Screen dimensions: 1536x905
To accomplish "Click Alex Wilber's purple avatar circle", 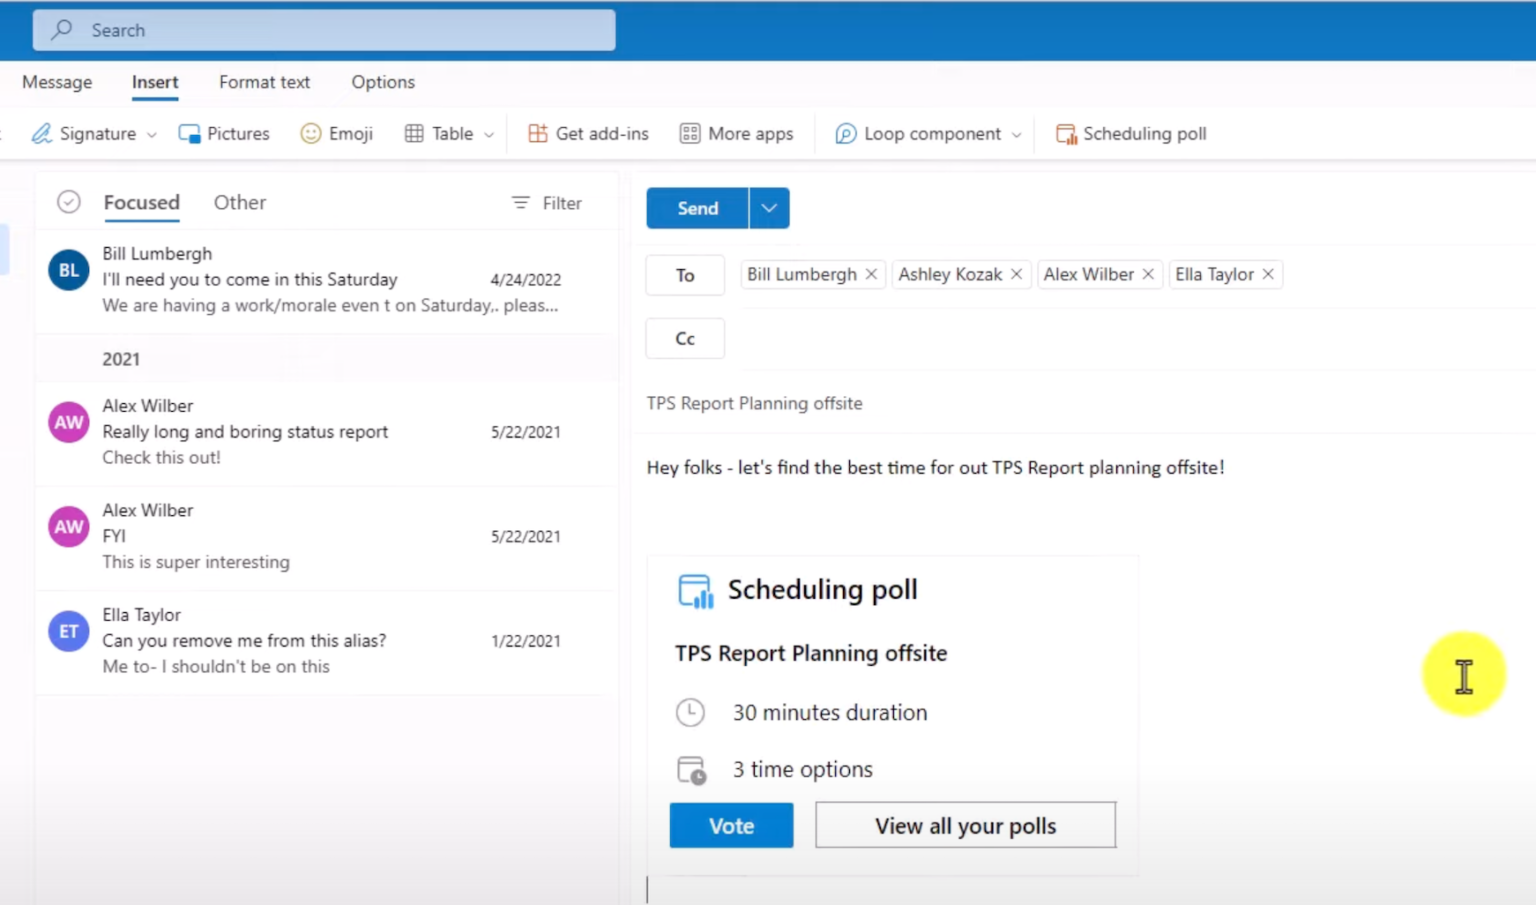I will pyautogui.click(x=67, y=422).
